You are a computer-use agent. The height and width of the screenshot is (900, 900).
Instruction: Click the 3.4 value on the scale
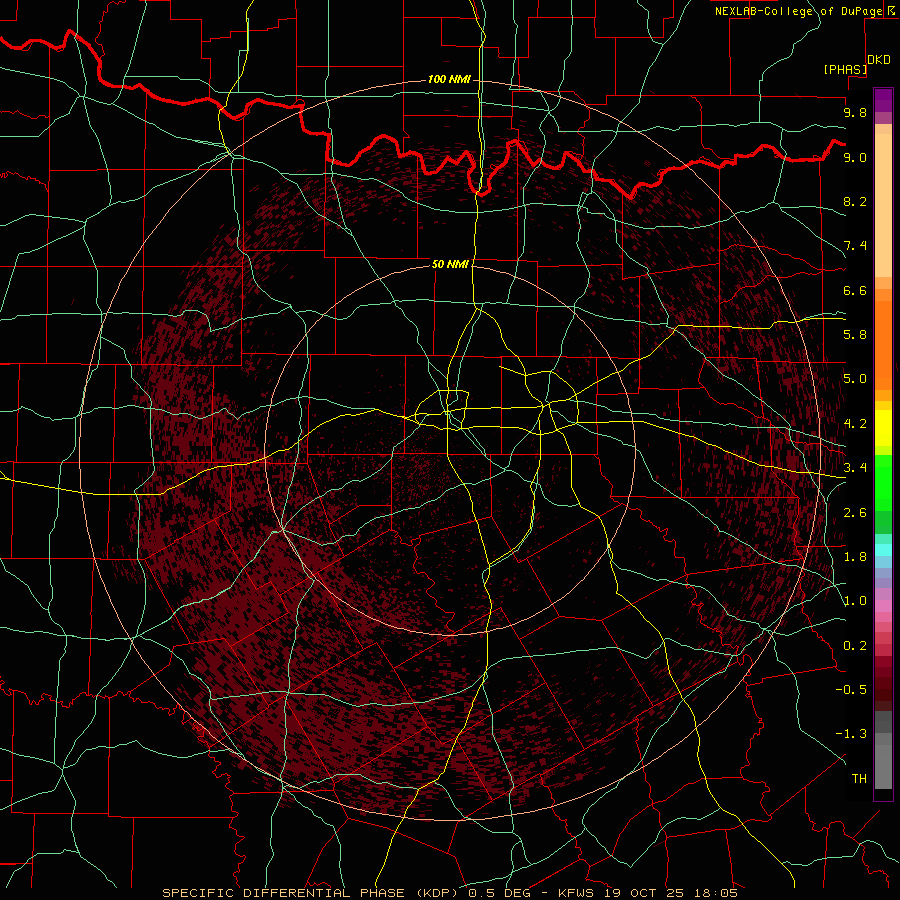(855, 468)
